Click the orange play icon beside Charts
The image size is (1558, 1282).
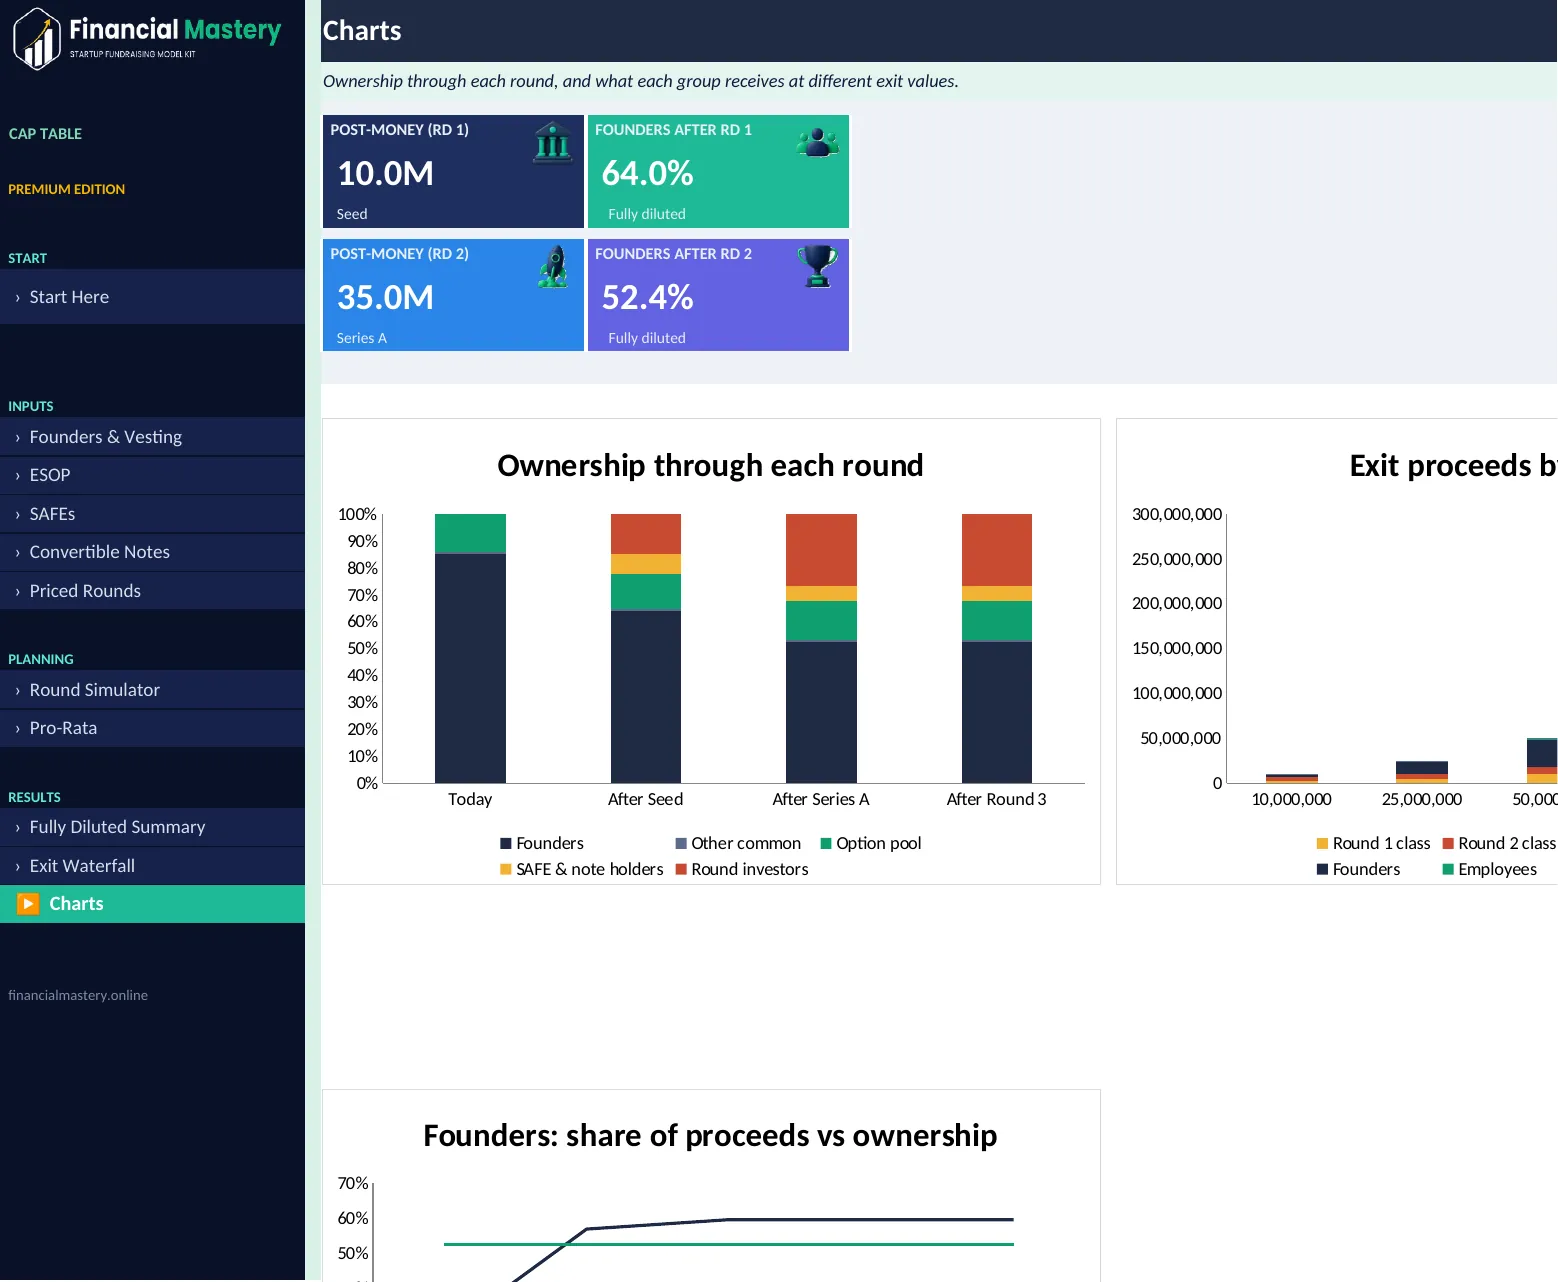(x=28, y=904)
